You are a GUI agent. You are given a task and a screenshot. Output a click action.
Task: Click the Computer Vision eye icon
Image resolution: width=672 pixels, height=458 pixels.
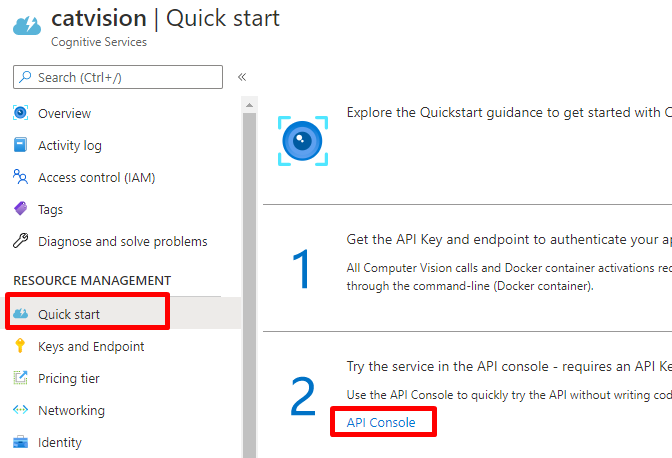tap(302, 140)
